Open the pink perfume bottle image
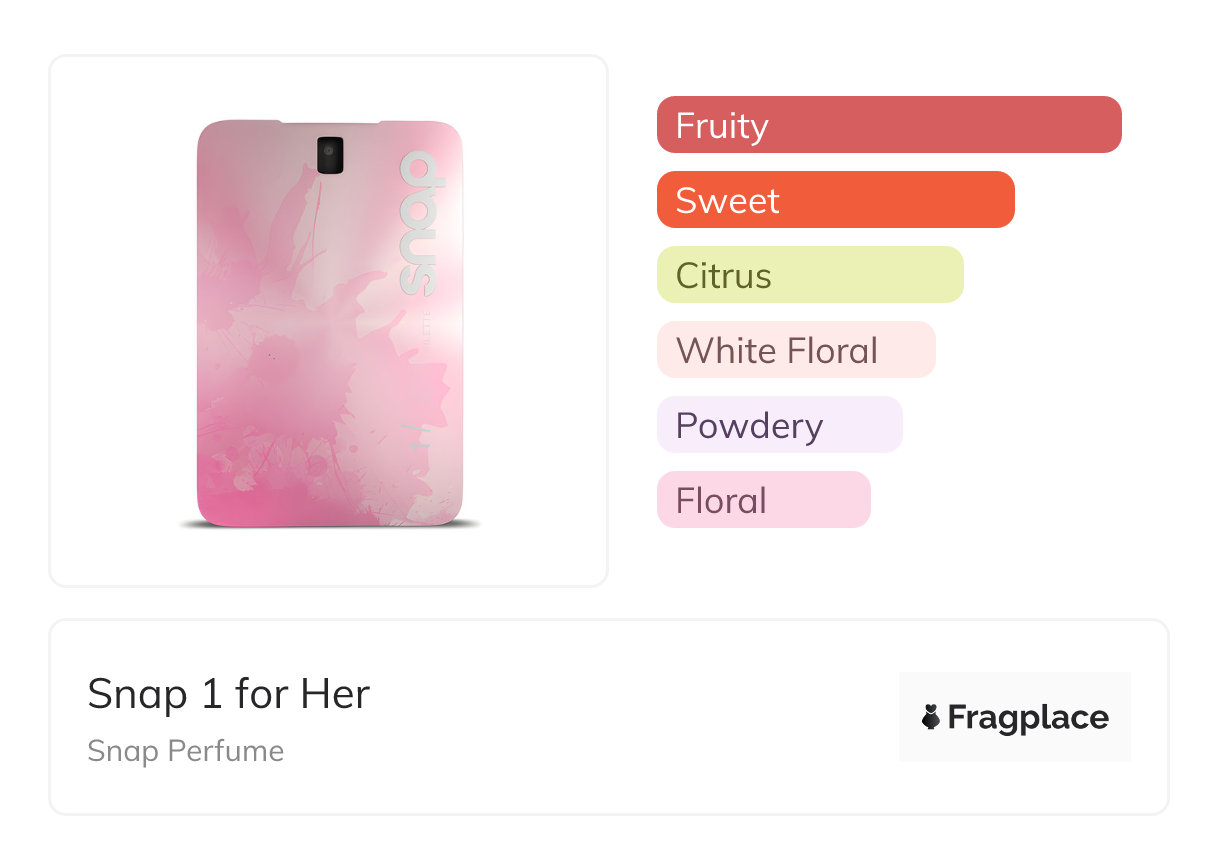Viewport: 1218px width, 864px height. pyautogui.click(x=330, y=322)
